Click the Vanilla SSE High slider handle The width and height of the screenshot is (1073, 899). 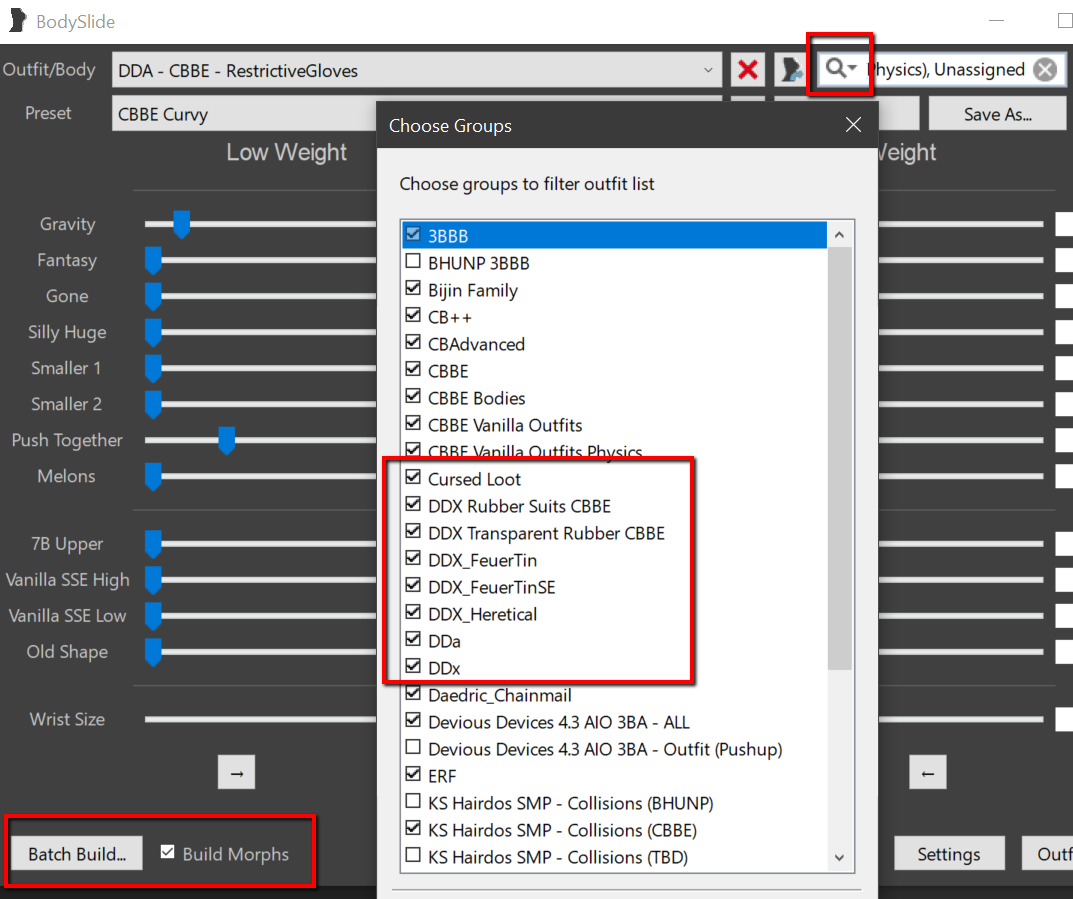pyautogui.click(x=153, y=580)
